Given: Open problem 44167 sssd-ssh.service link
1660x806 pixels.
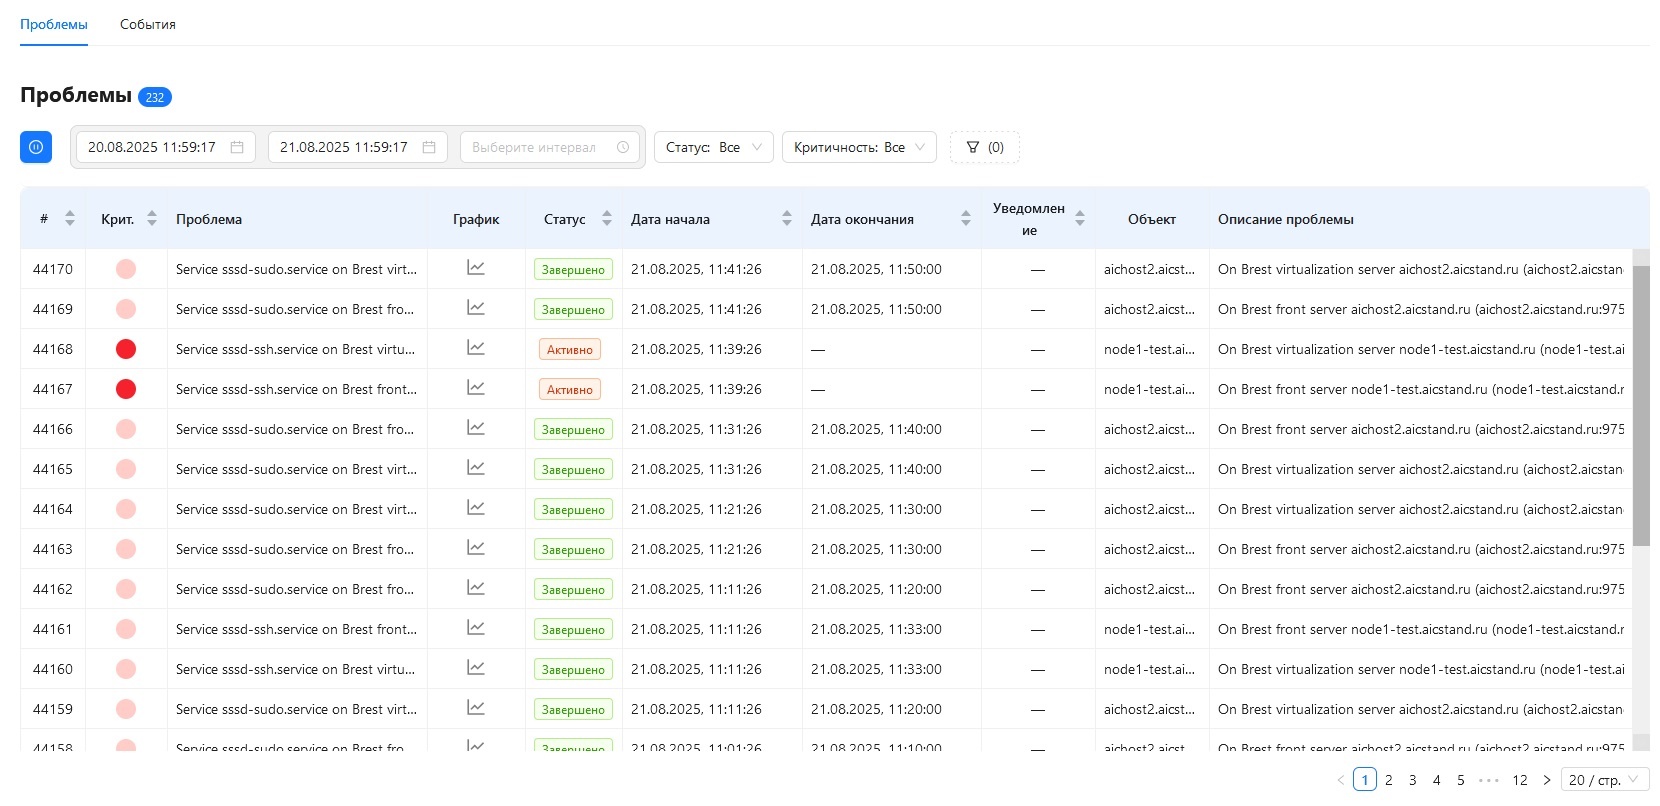Looking at the screenshot, I should [x=296, y=389].
